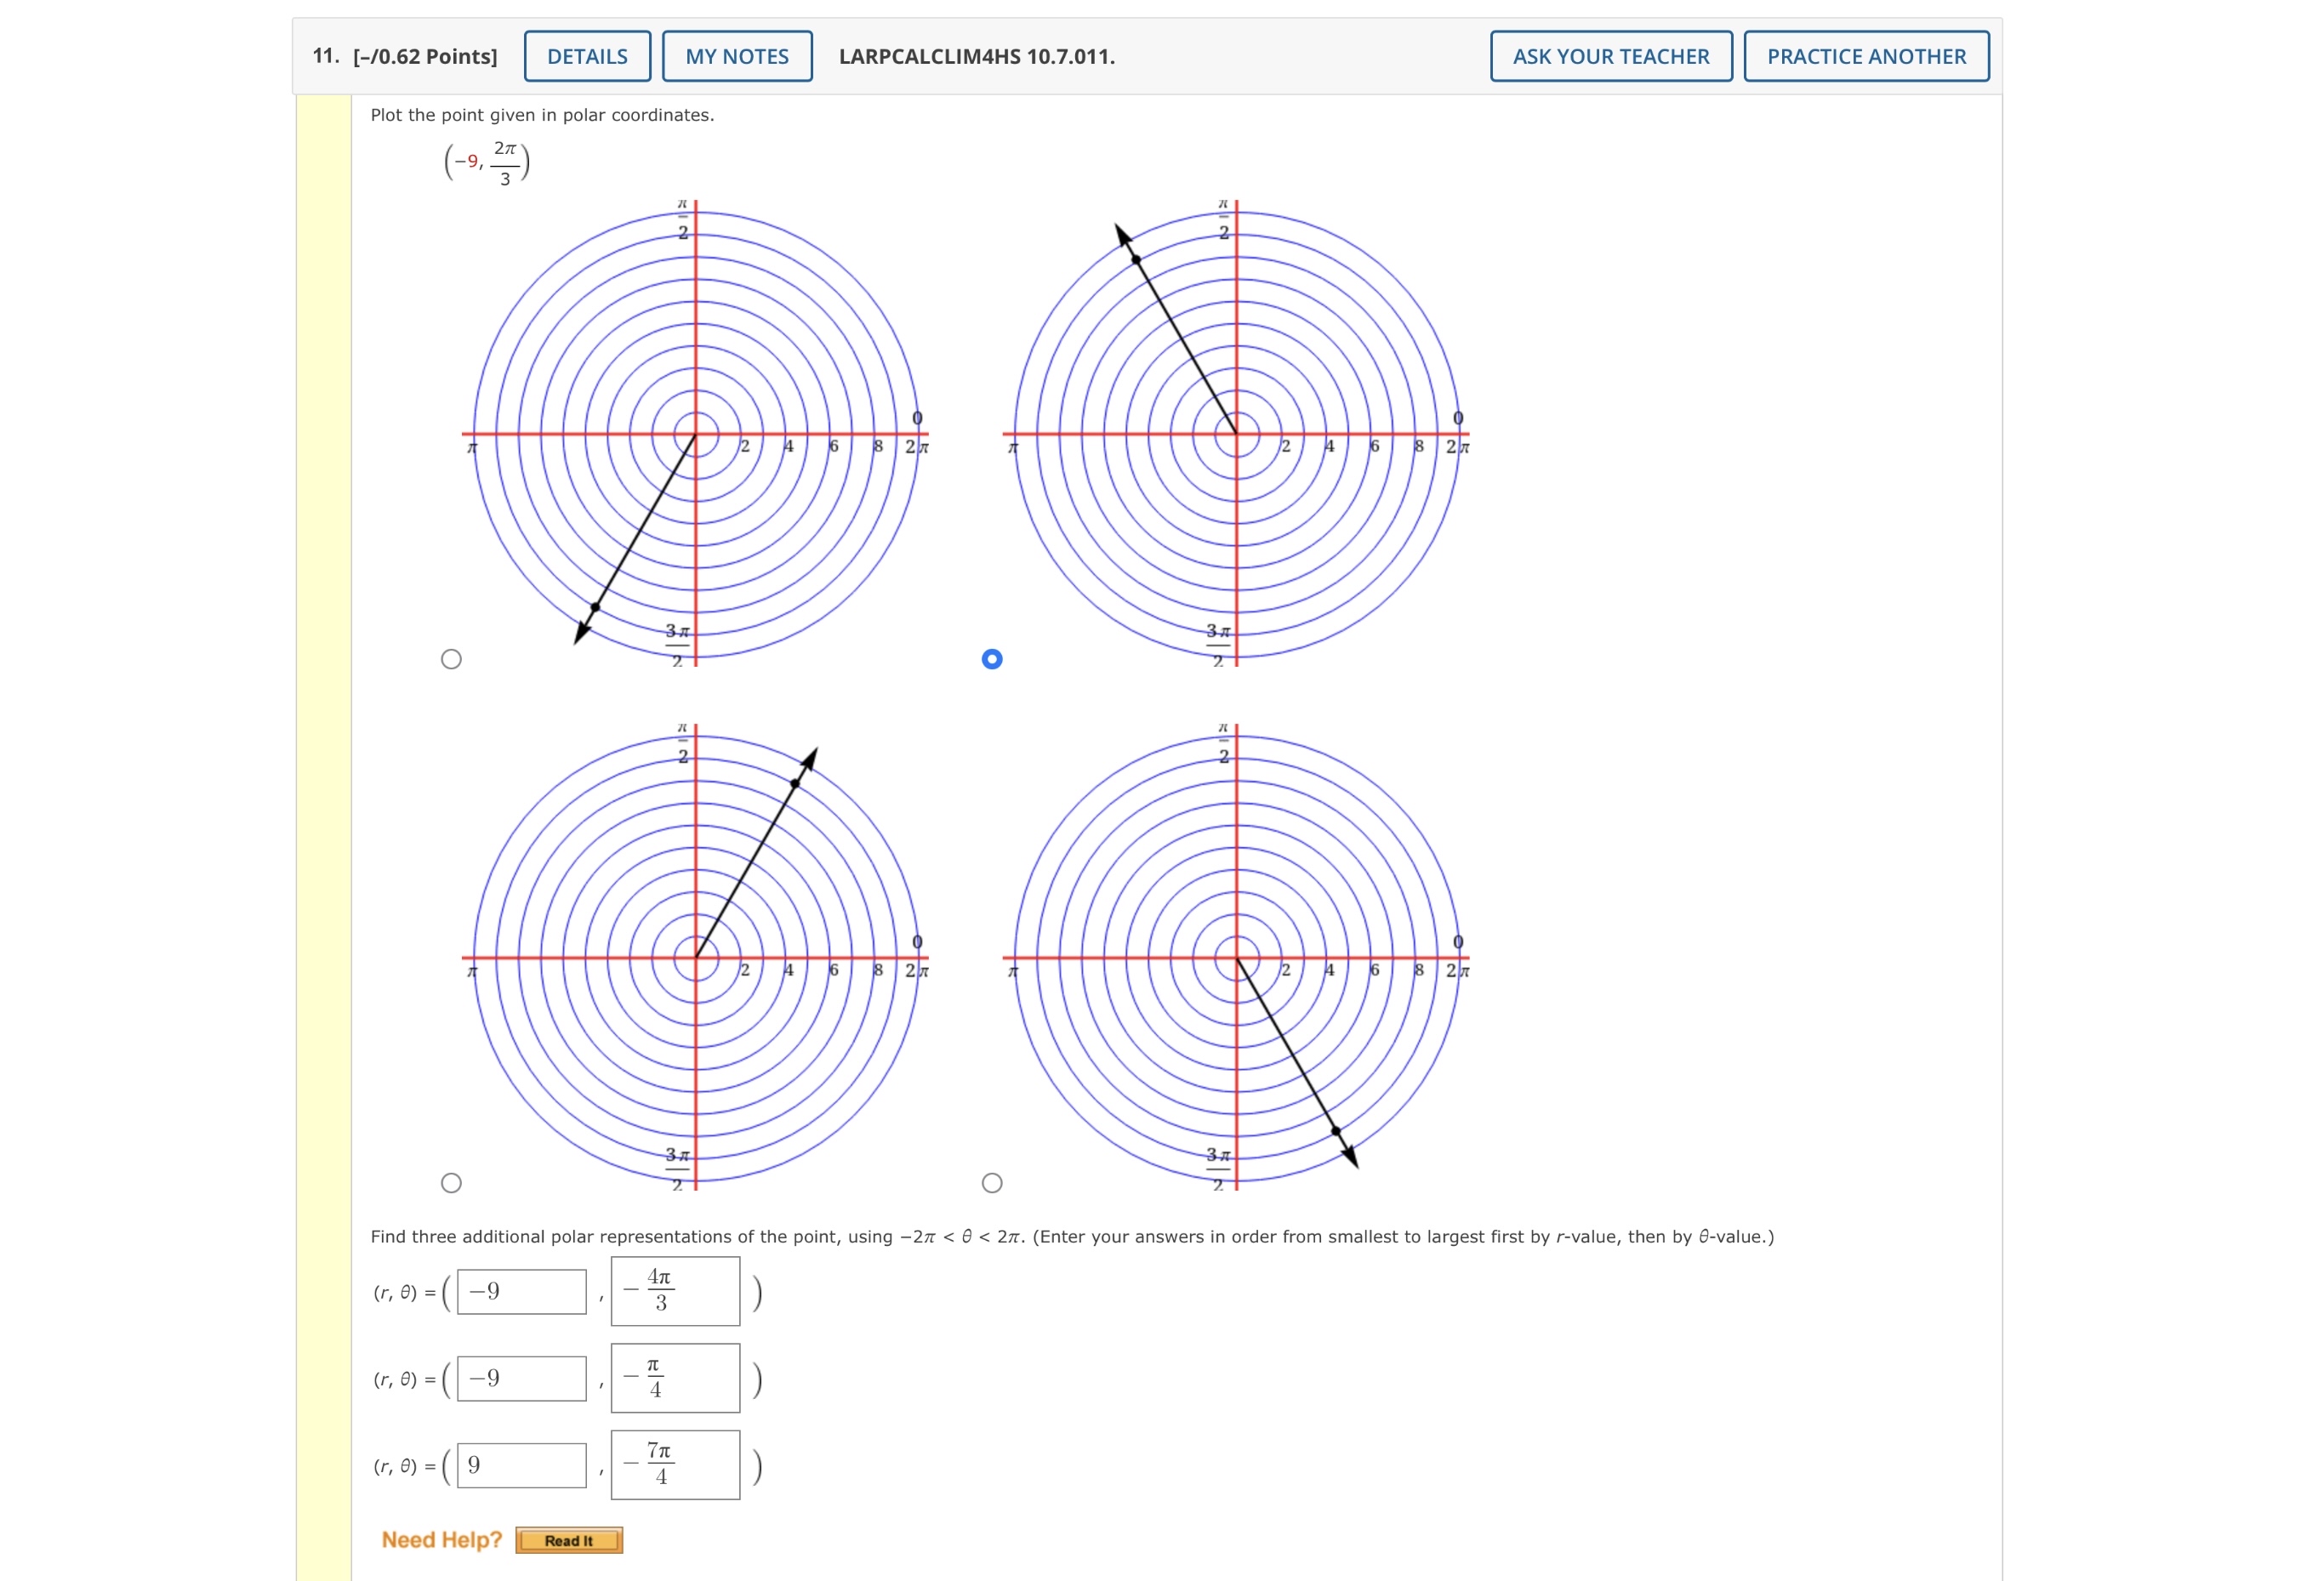The image size is (2324, 1581).
Task: Edit theta field containing −7π/4
Action: pyautogui.click(x=676, y=1465)
